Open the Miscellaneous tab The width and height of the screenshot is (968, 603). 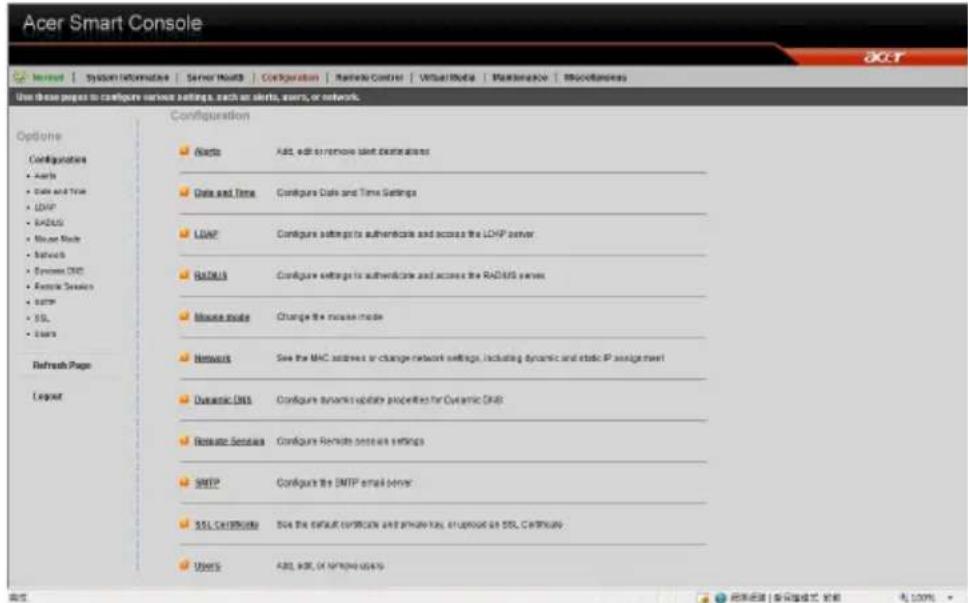pos(595,78)
